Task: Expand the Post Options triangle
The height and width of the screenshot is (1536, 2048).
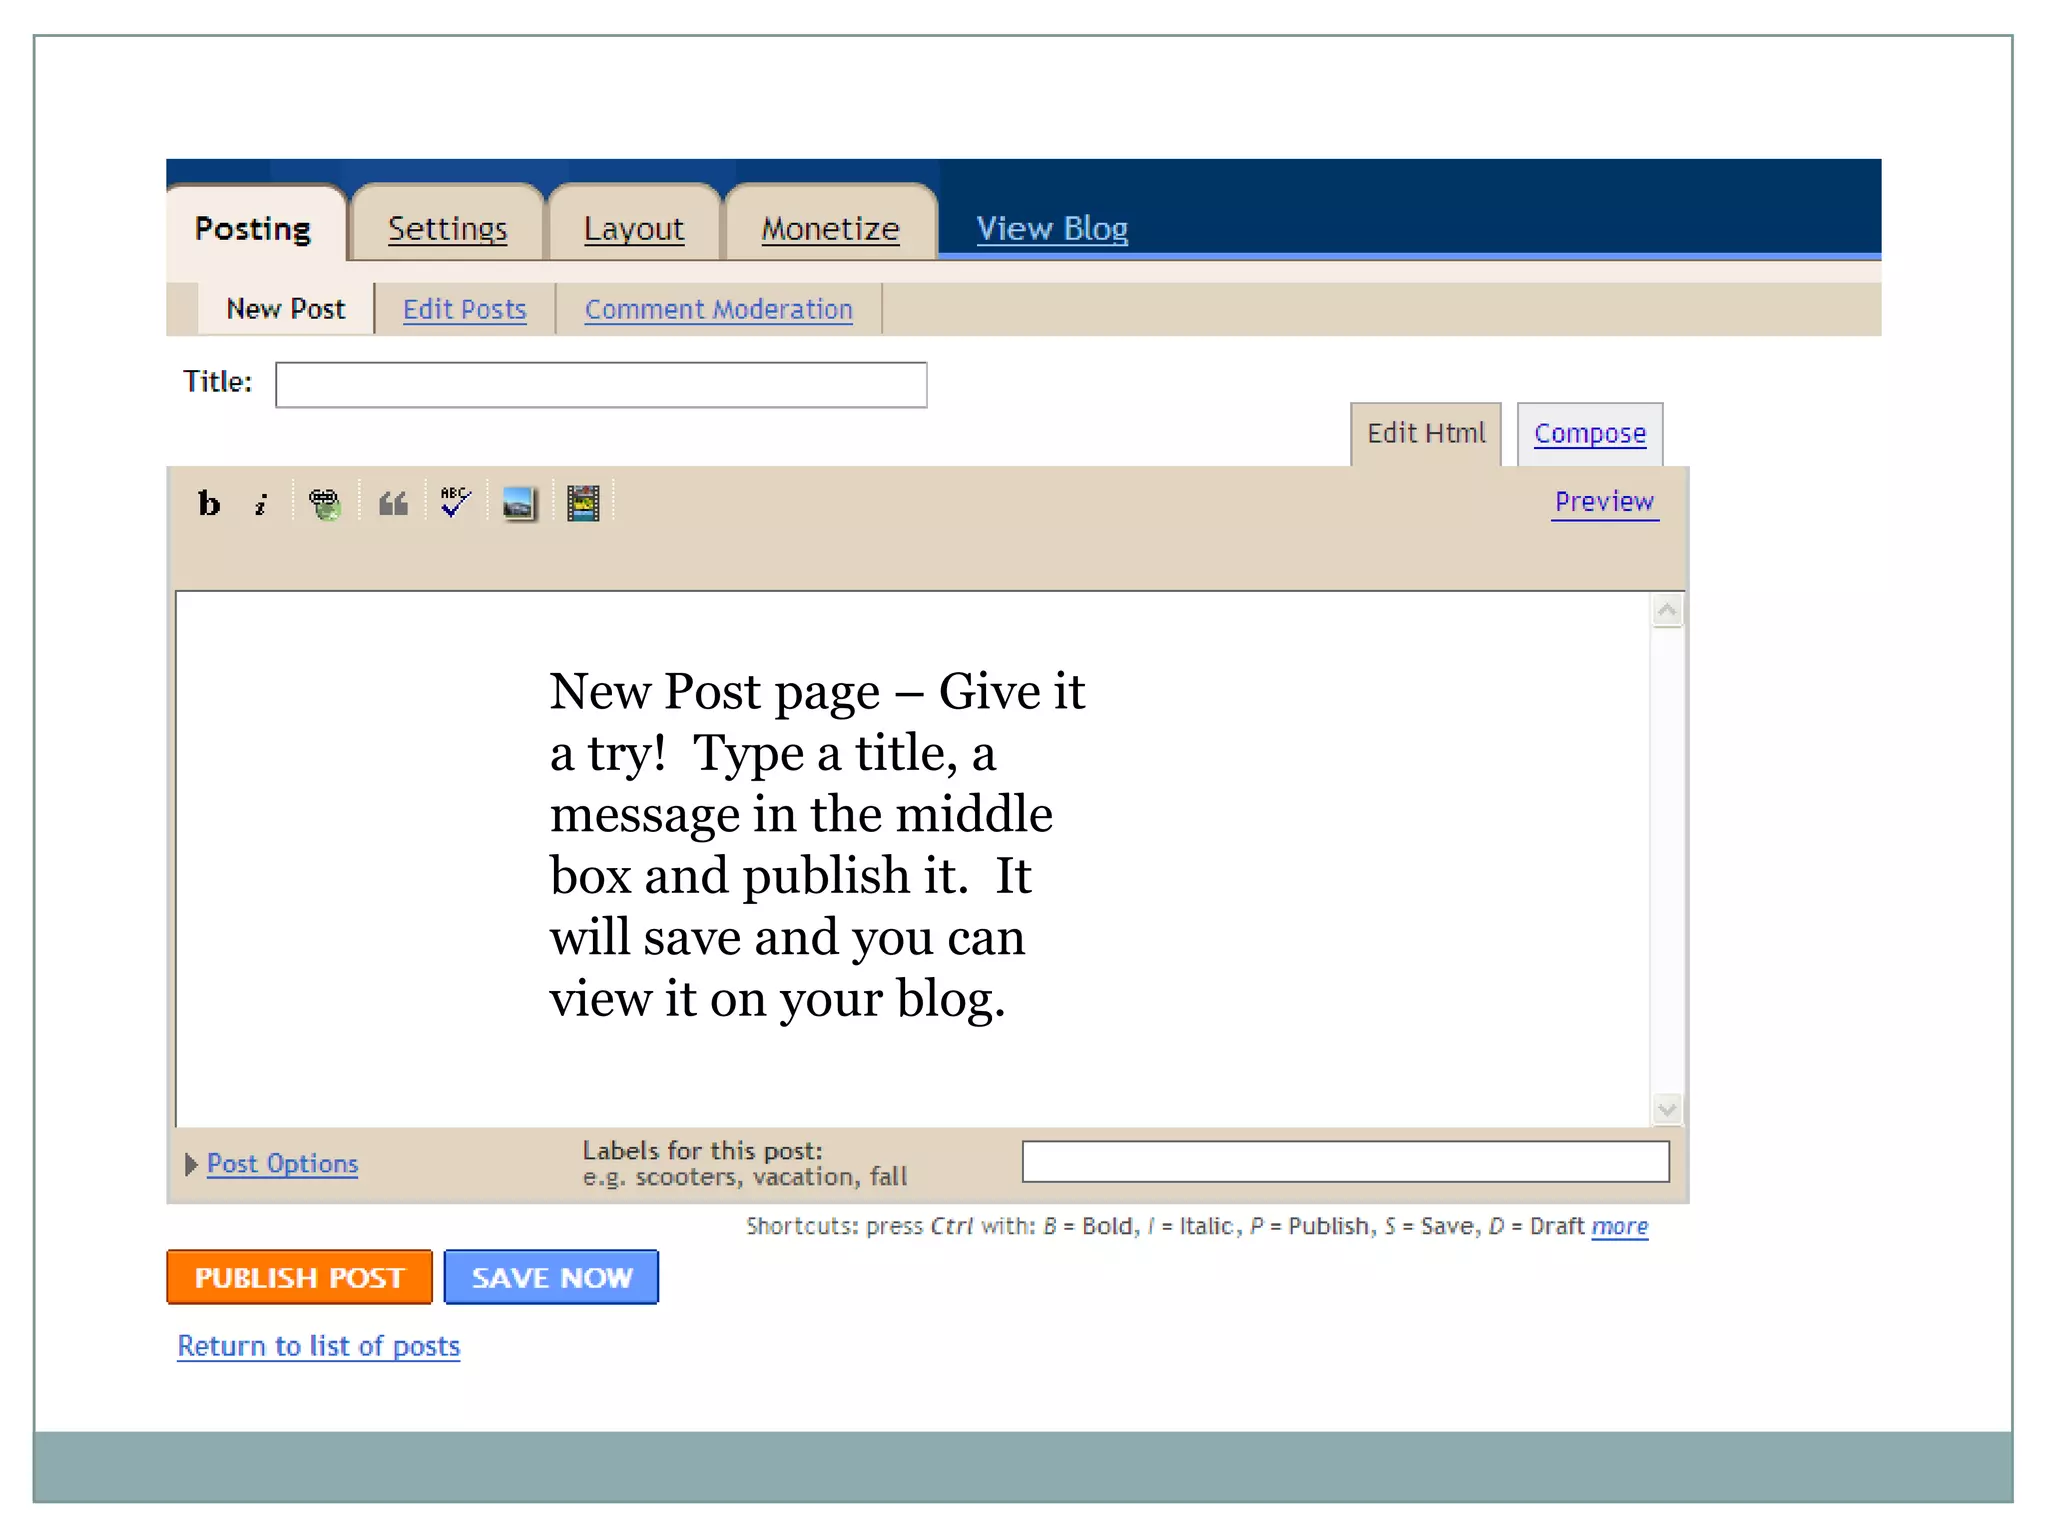Action: point(191,1164)
